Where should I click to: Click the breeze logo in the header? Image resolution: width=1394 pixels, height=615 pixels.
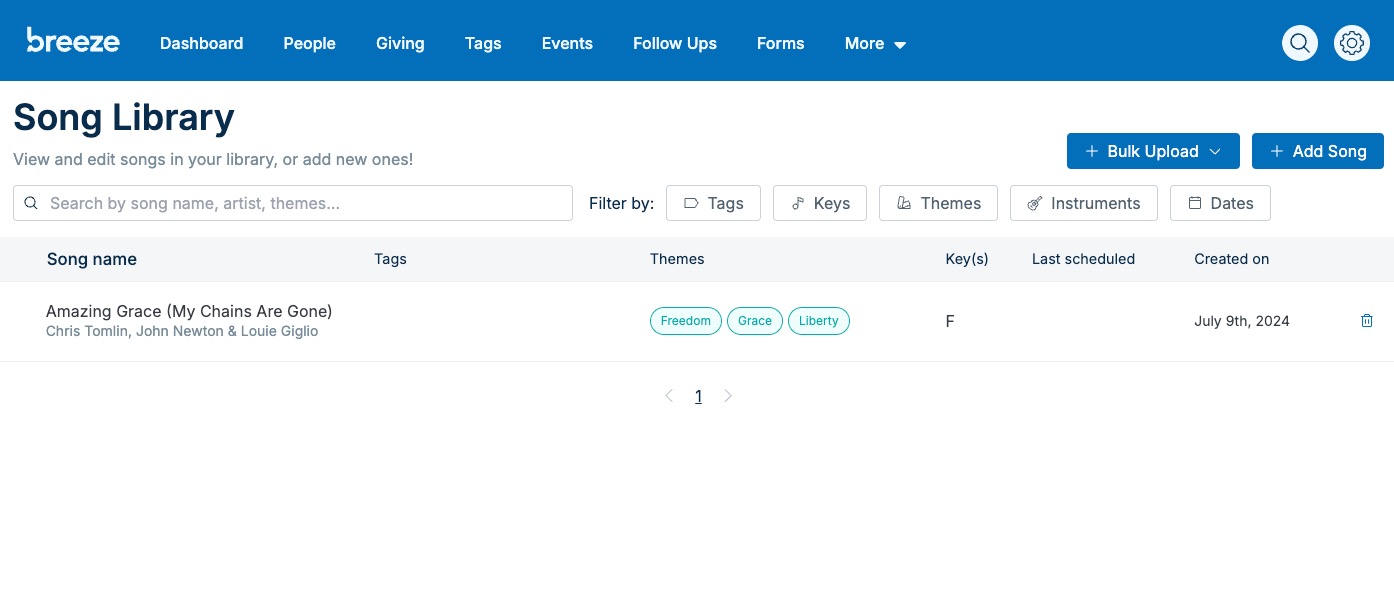coord(73,40)
